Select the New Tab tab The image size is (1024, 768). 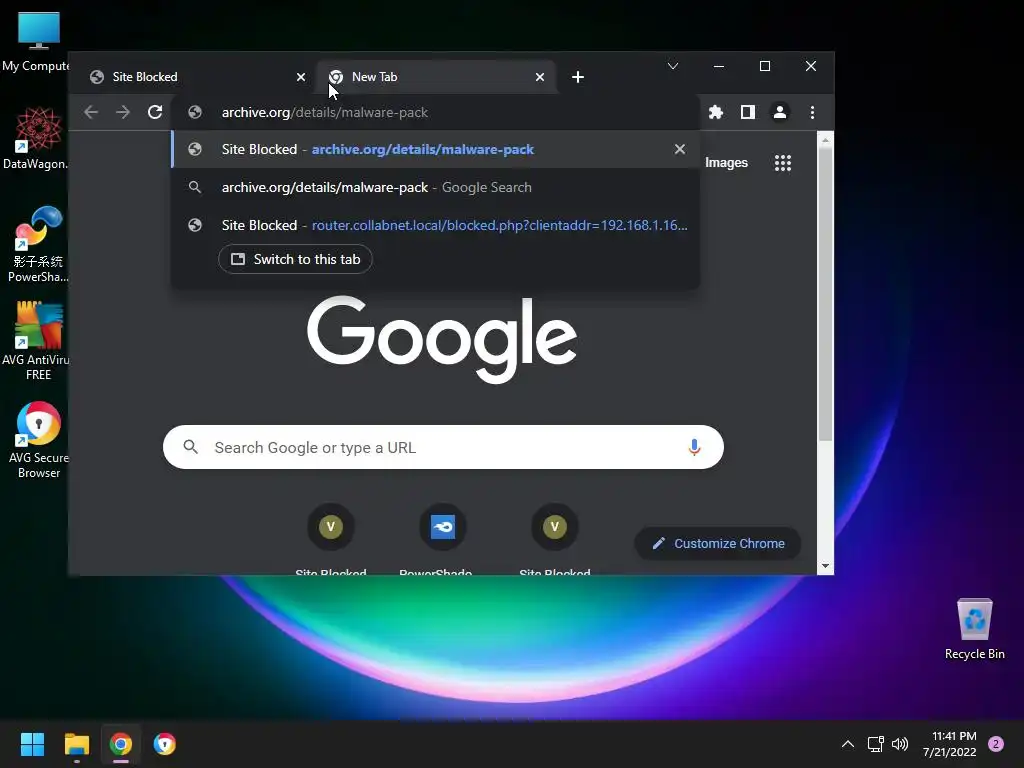pyautogui.click(x=436, y=77)
